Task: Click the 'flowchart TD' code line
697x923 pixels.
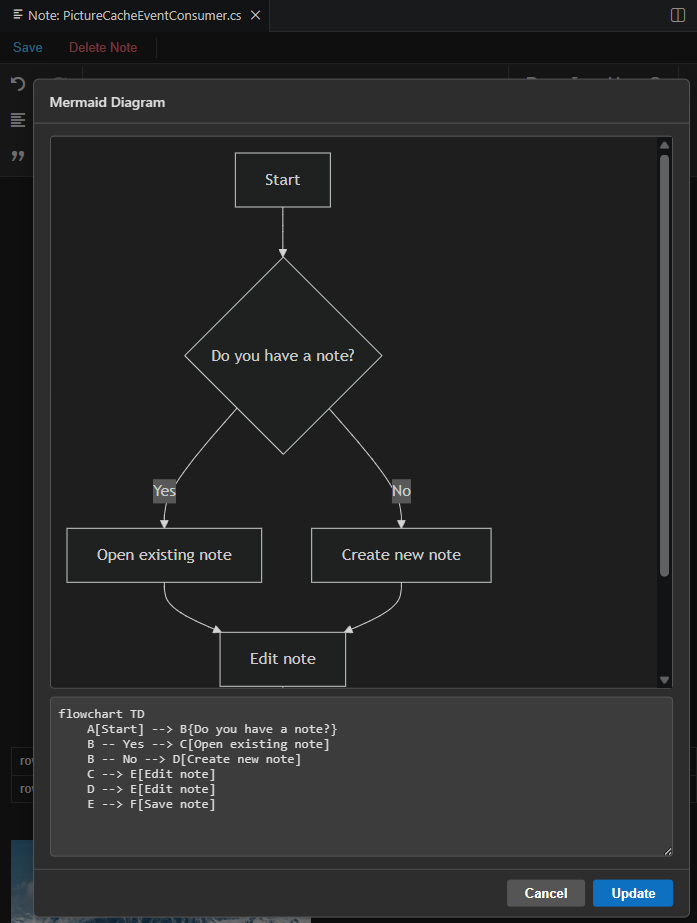Action: (101, 714)
